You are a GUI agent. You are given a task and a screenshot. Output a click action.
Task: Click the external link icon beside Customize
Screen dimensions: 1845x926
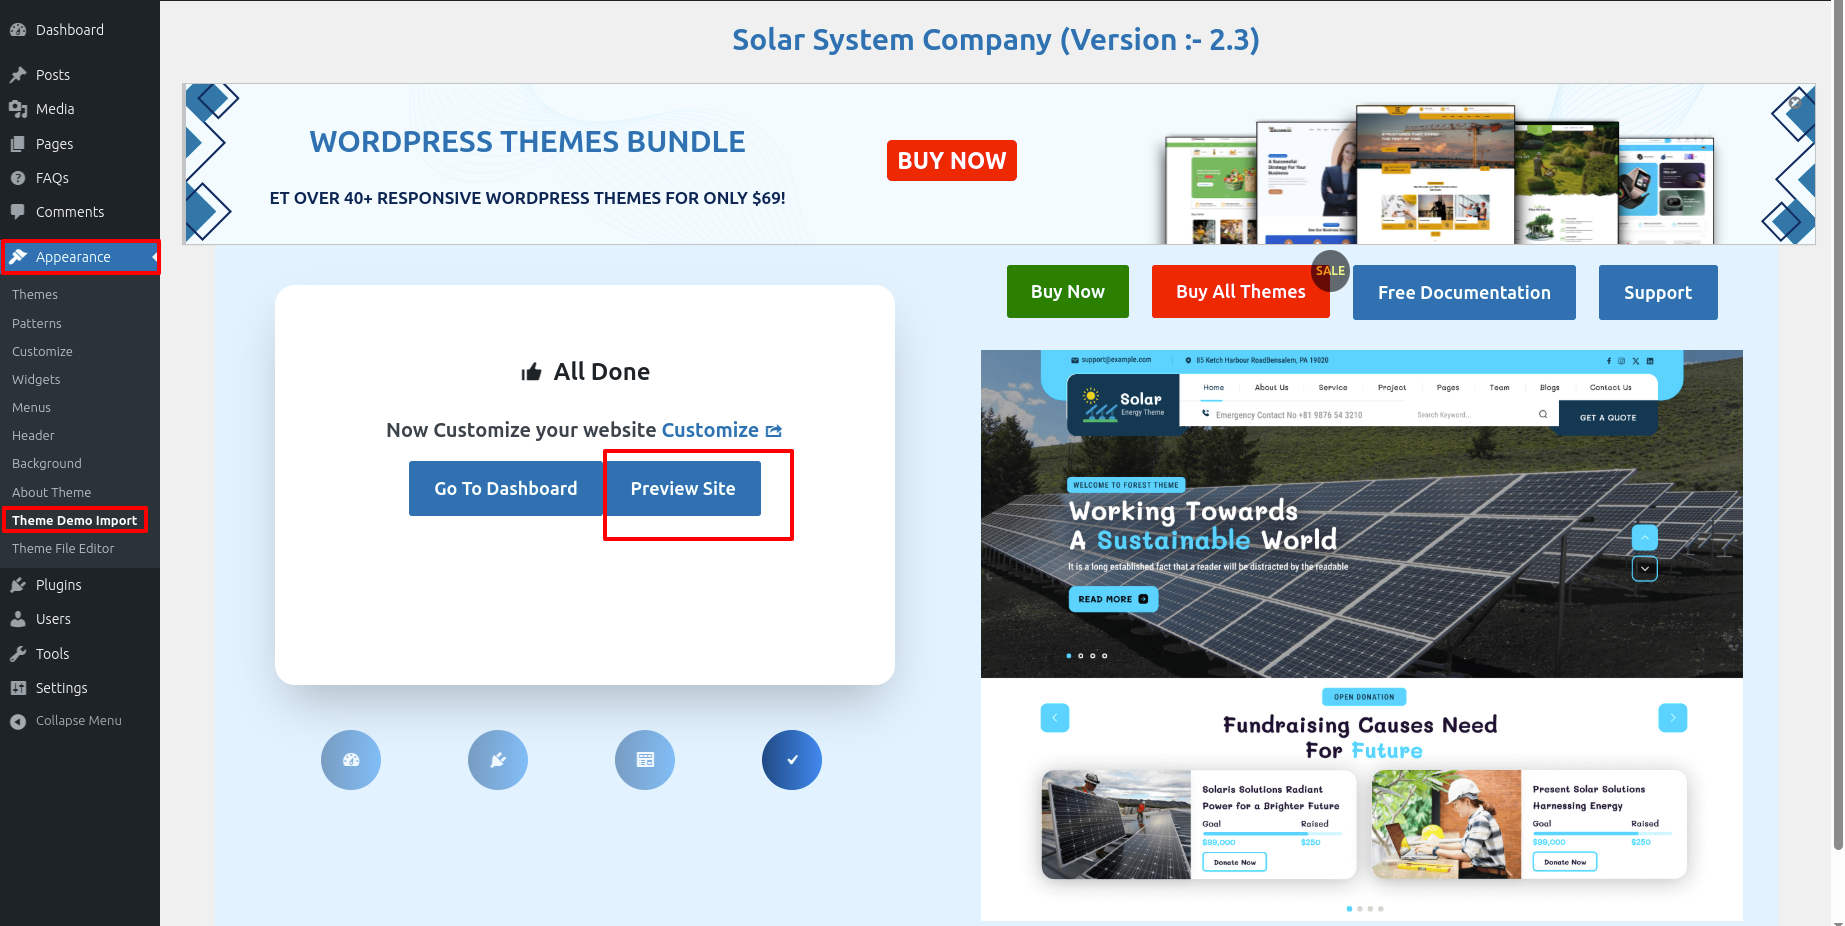(774, 431)
